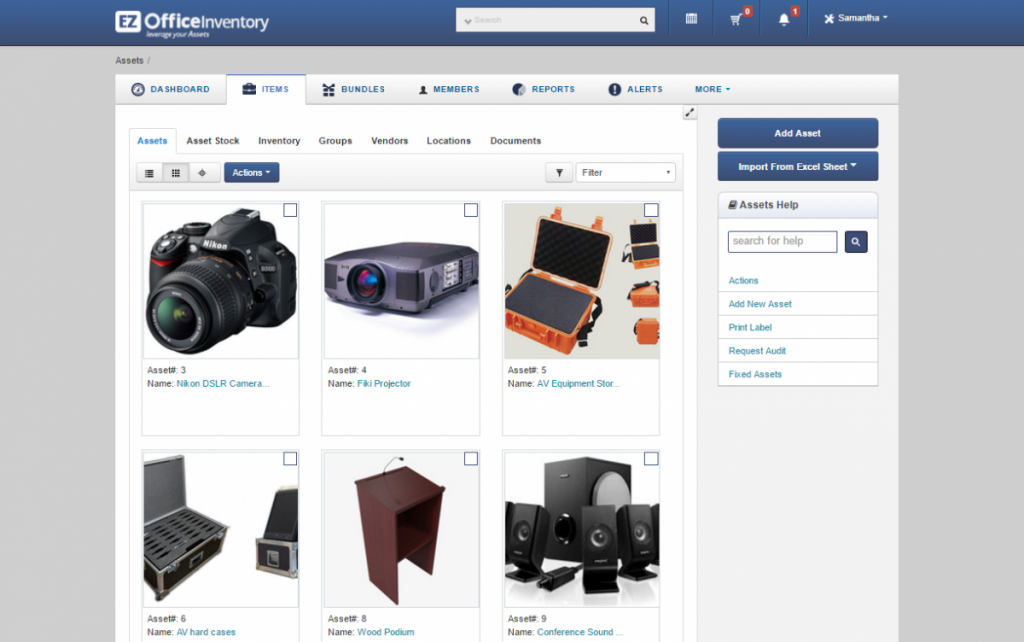Switch to list view layout

click(148, 172)
